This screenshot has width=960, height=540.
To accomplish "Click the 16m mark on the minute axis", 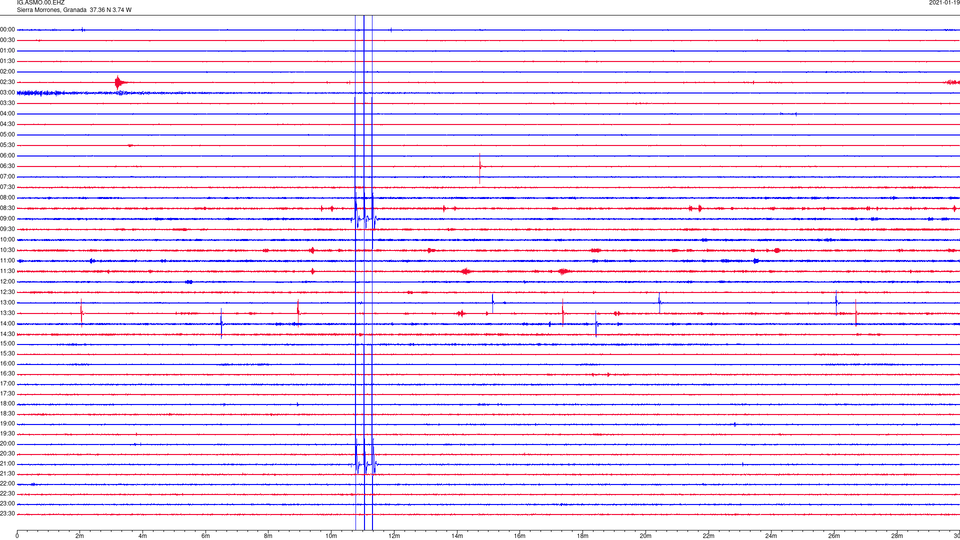I will [x=520, y=536].
